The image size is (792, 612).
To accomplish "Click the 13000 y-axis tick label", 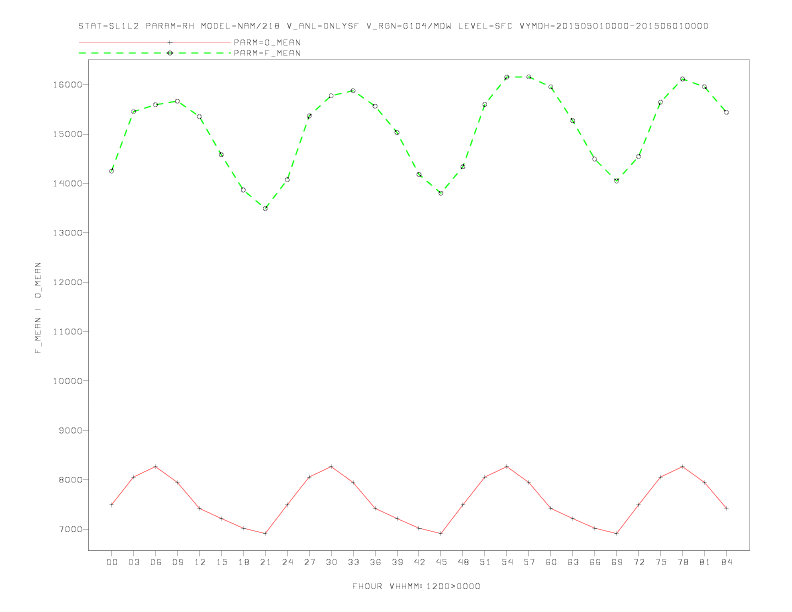I will [x=68, y=233].
